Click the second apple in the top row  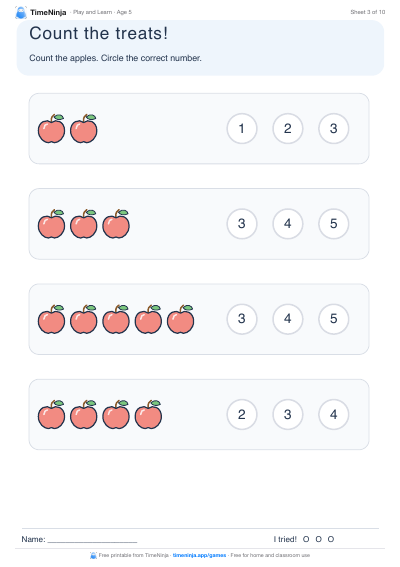(x=84, y=128)
